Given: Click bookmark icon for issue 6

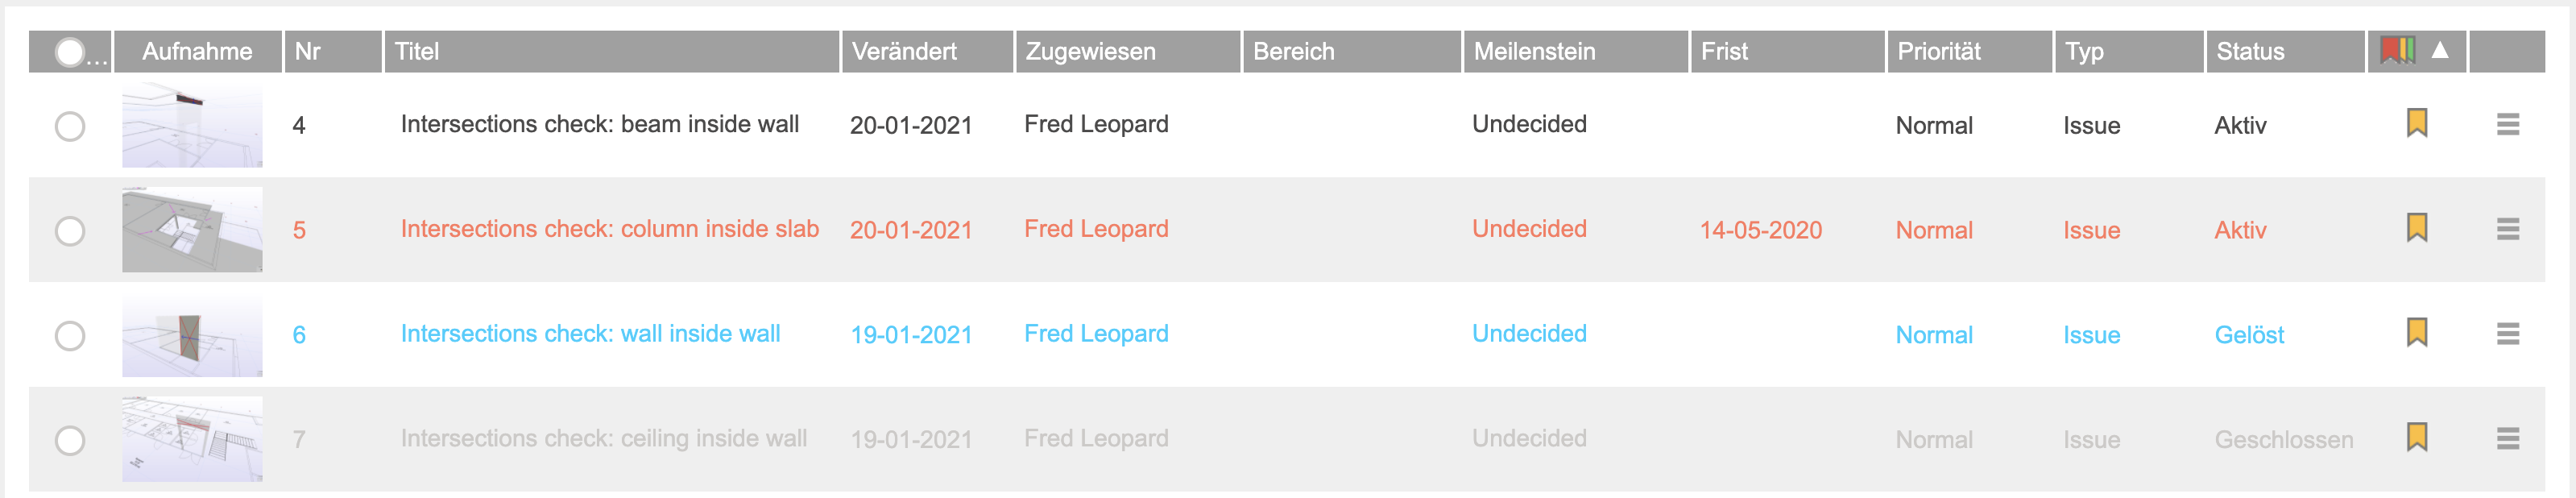Looking at the screenshot, I should point(2416,332).
